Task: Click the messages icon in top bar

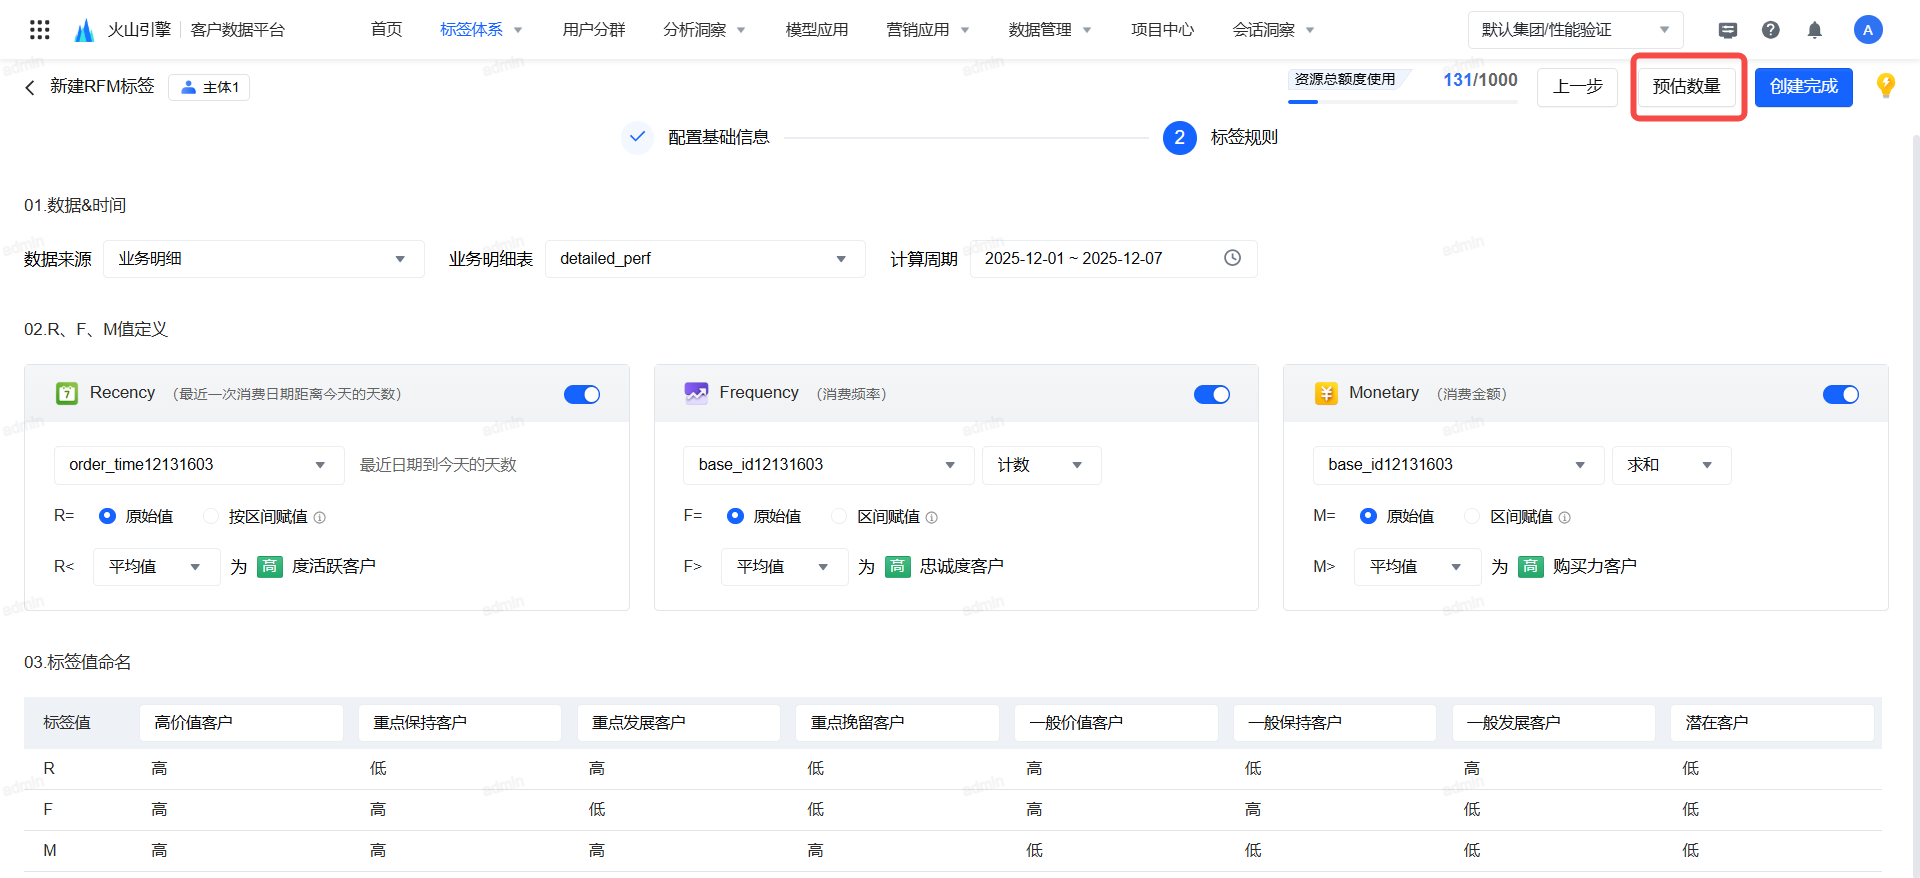Action: [1727, 30]
